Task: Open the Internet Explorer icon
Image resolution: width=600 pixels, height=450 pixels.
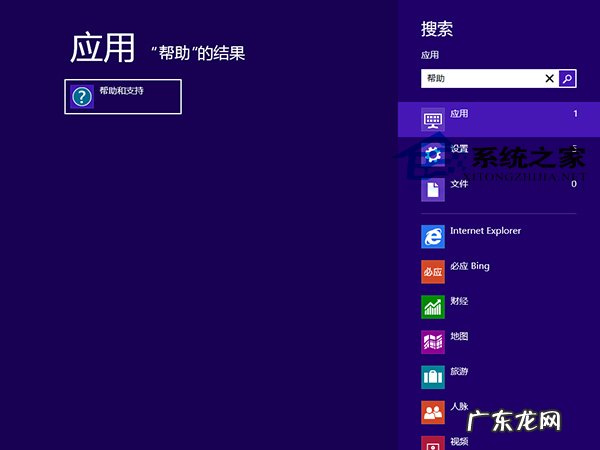Action: tap(433, 236)
